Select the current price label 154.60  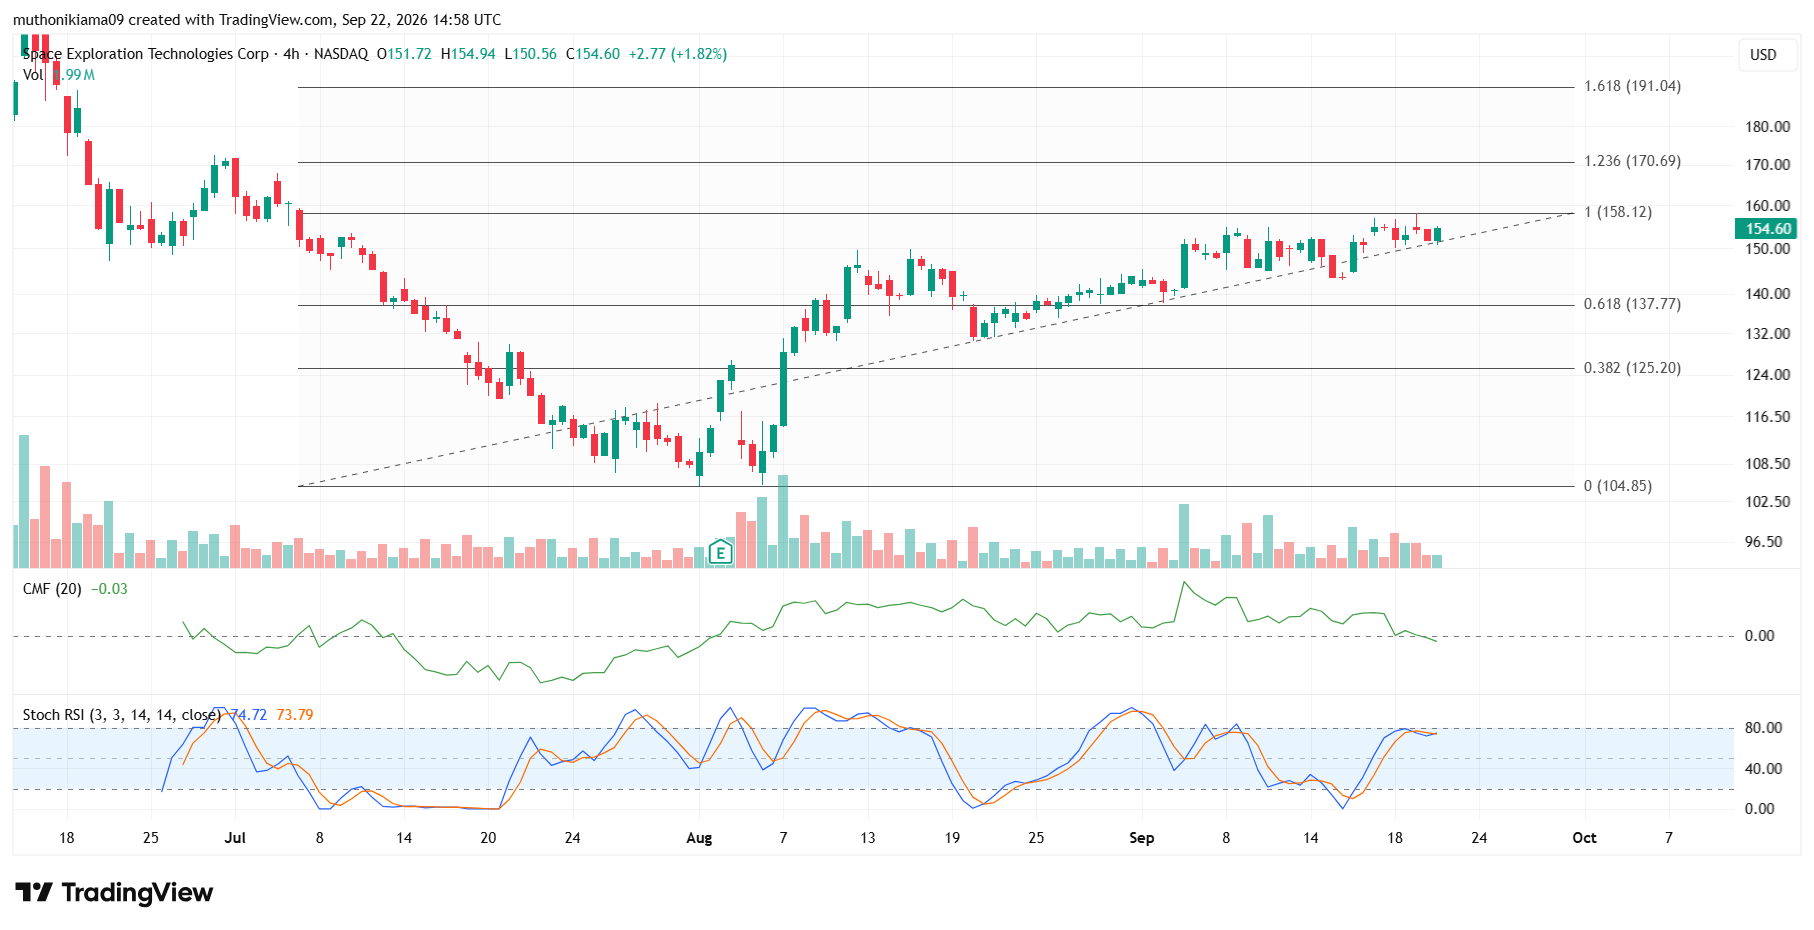(1768, 229)
